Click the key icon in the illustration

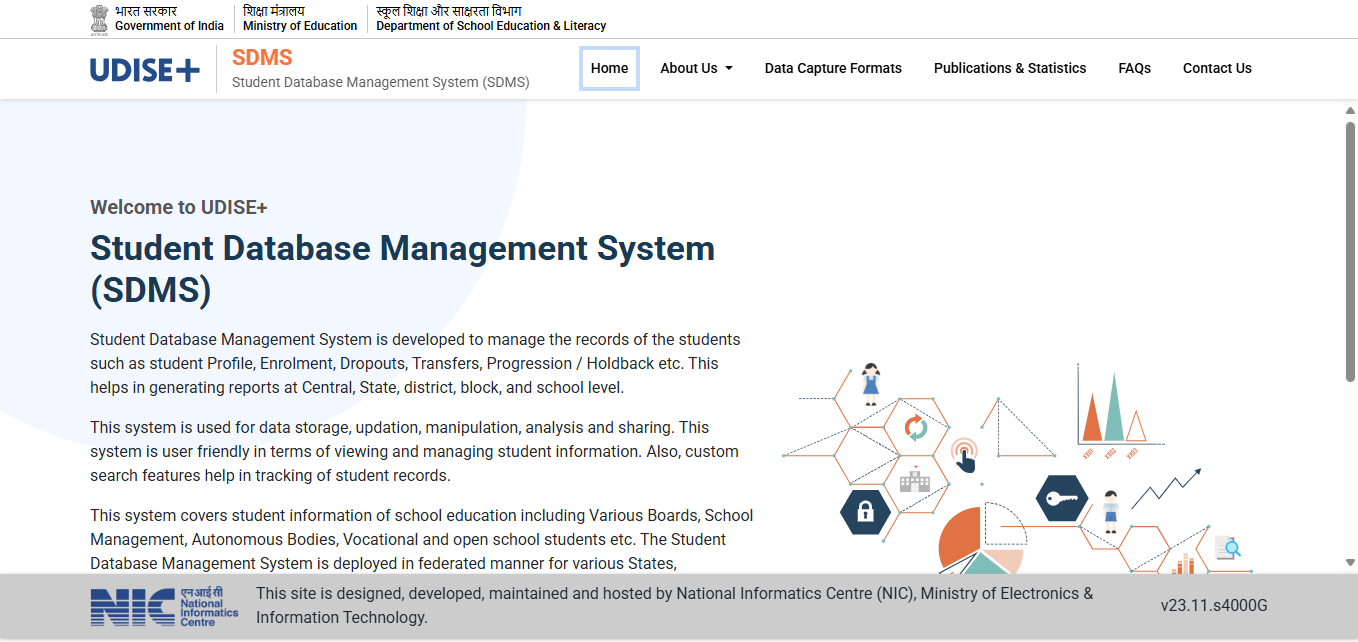coord(1062,498)
